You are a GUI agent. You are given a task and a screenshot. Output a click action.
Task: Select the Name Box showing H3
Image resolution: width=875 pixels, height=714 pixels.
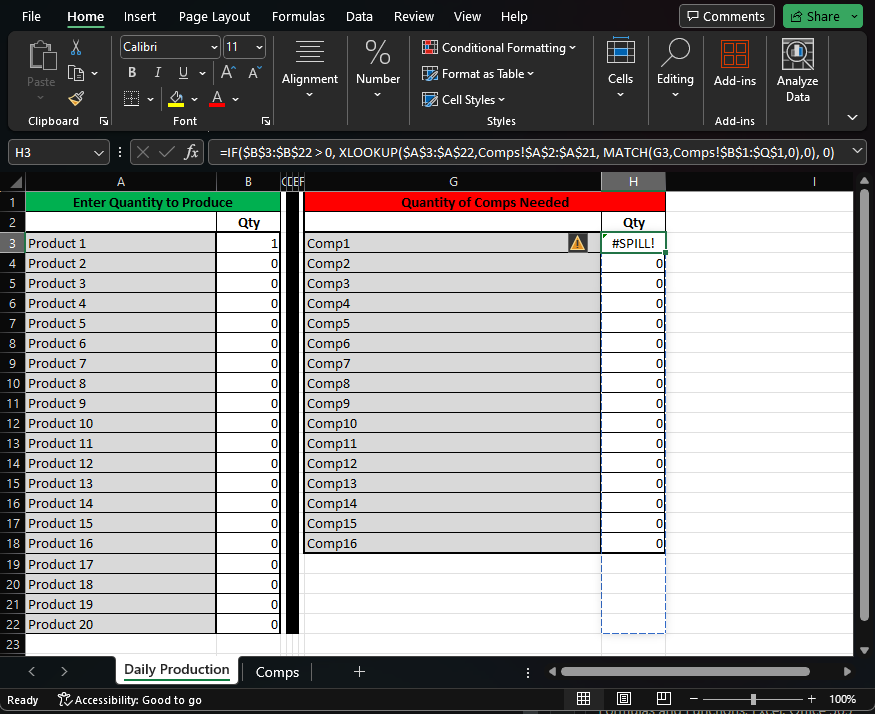[50, 151]
